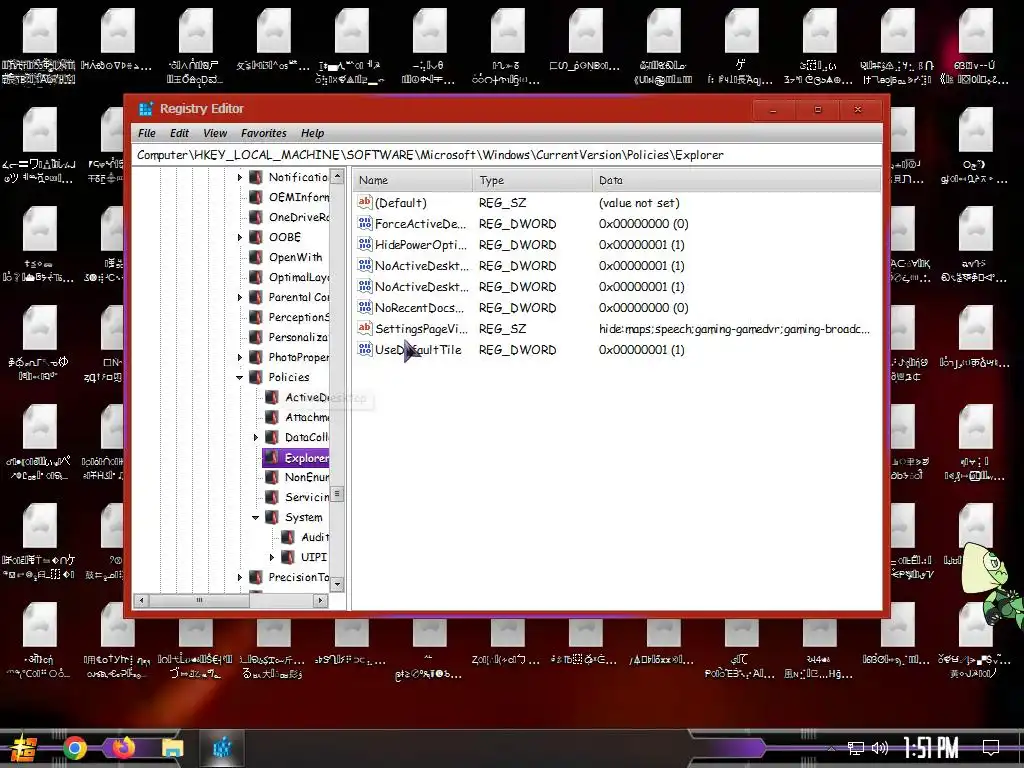Click the HidePowerOpti... DWORD value icon
The height and width of the screenshot is (768, 1024).
364,244
